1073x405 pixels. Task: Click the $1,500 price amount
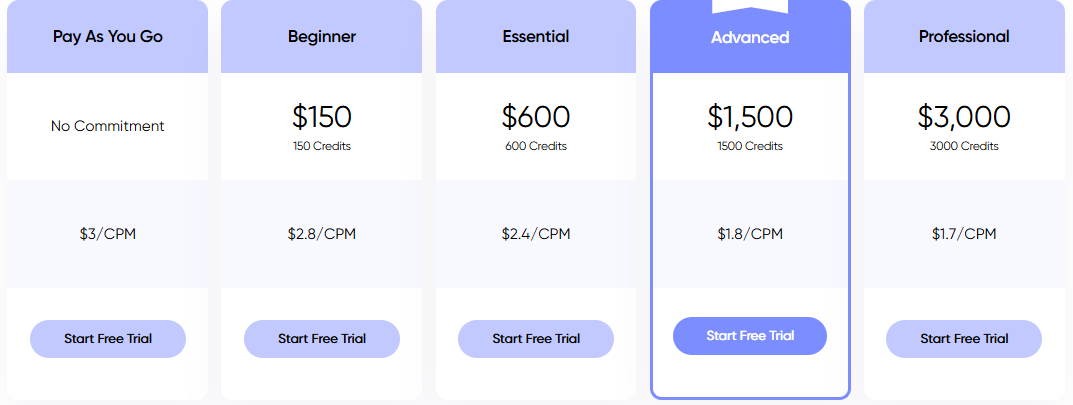(x=750, y=117)
